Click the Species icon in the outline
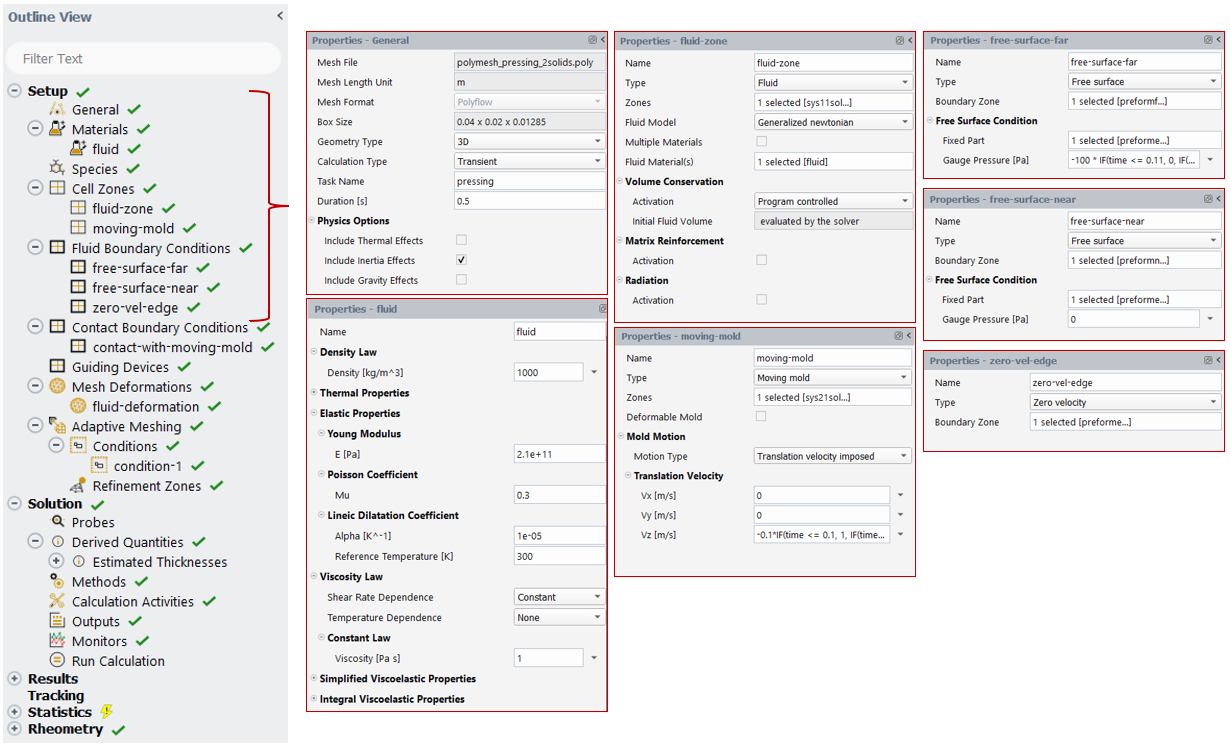This screenshot has width=1230, height=746. click(57, 169)
